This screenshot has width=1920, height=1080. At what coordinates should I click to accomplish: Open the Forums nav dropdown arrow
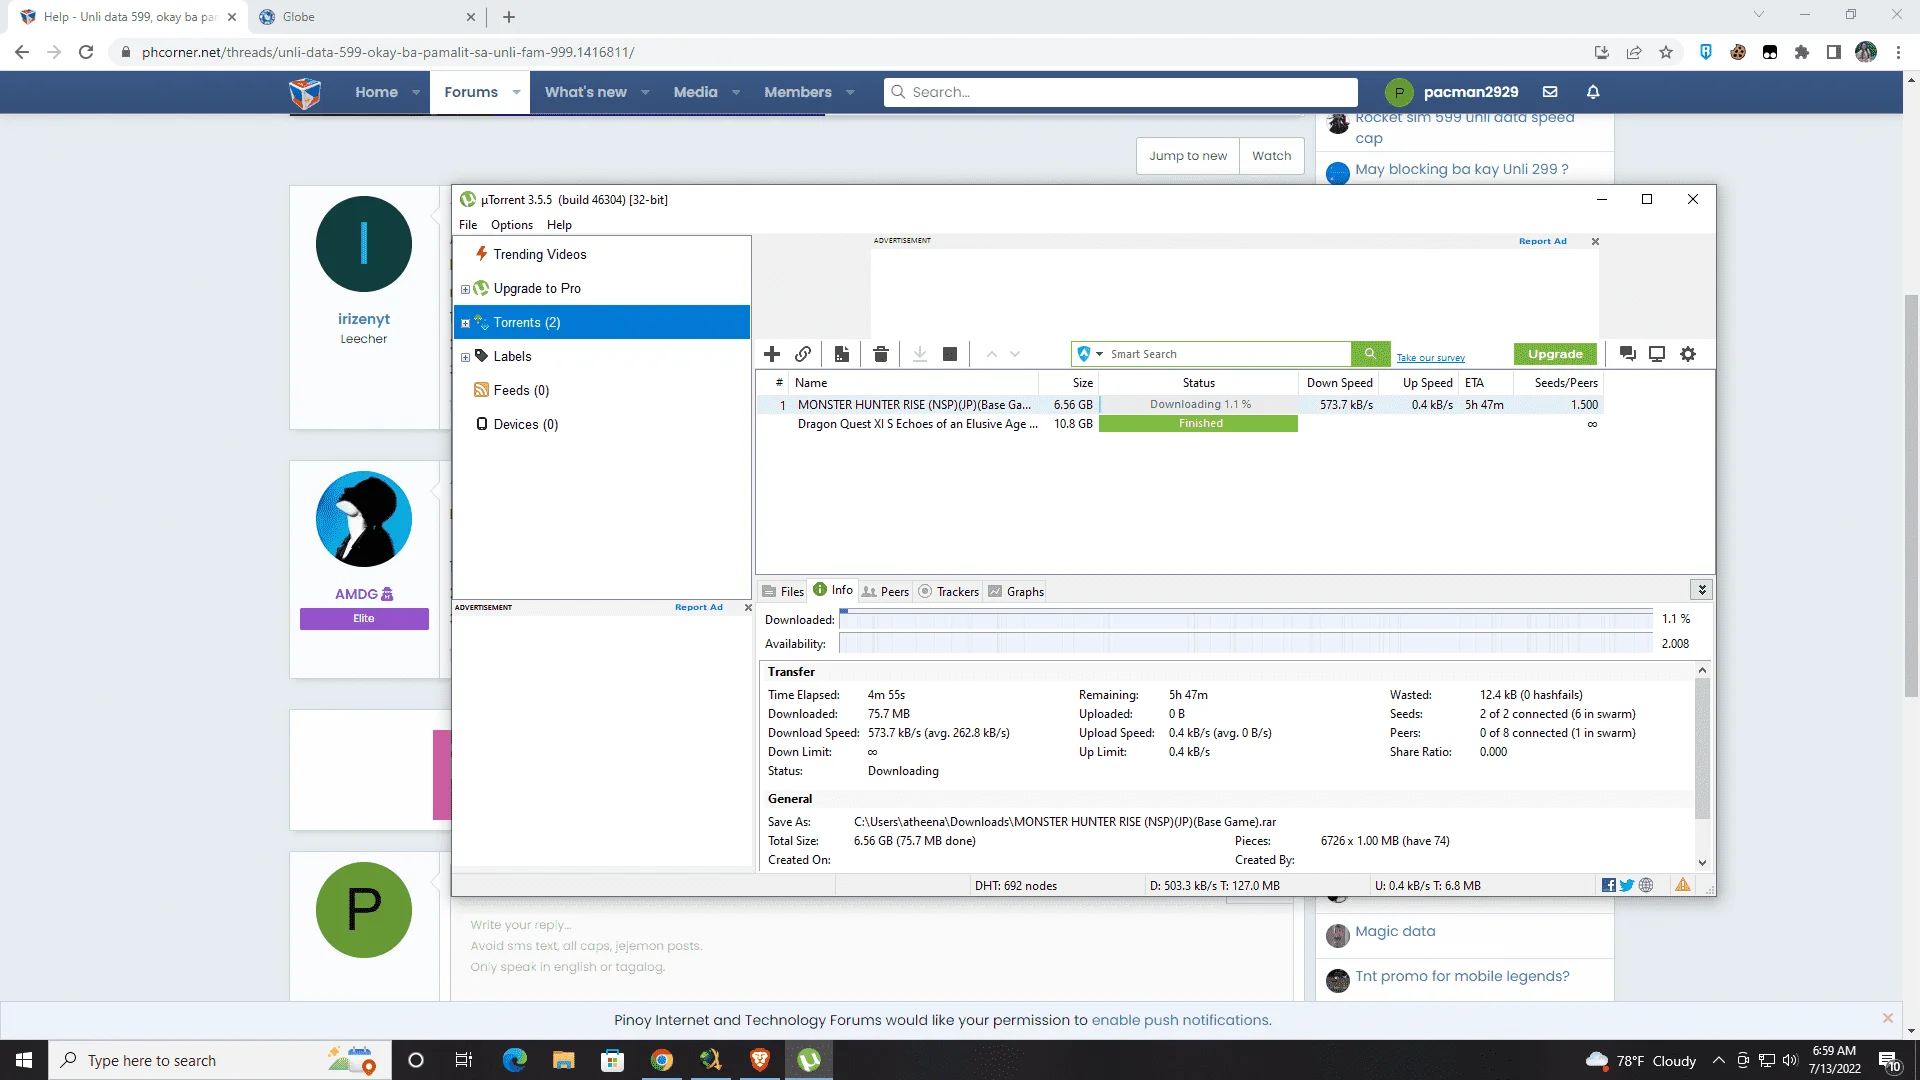[516, 92]
